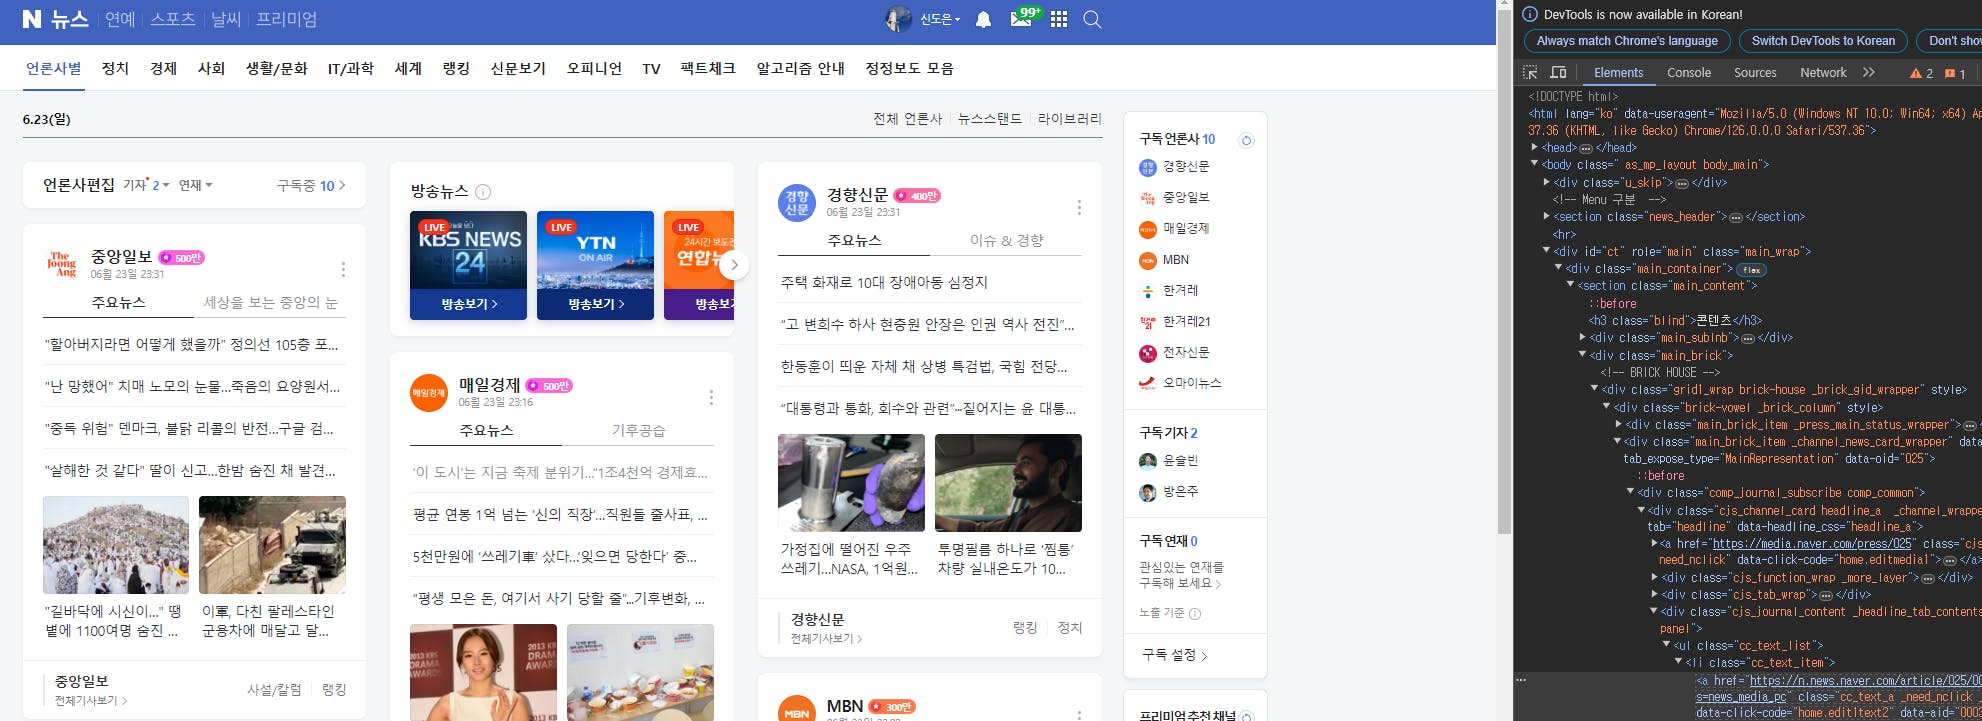Switch to 세상을 보는 중앙의 눈 tab
The width and height of the screenshot is (1982, 721).
click(x=270, y=302)
